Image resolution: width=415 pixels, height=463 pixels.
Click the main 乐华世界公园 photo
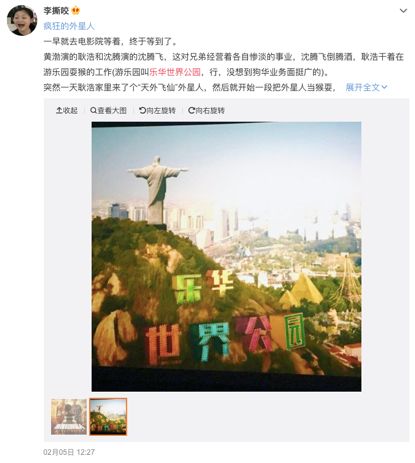click(226, 256)
